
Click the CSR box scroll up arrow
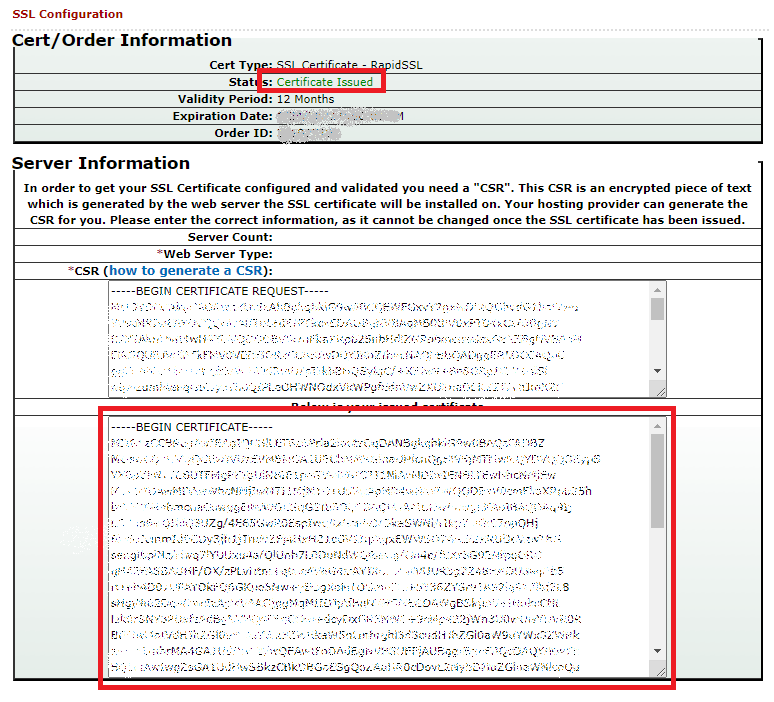(657, 289)
